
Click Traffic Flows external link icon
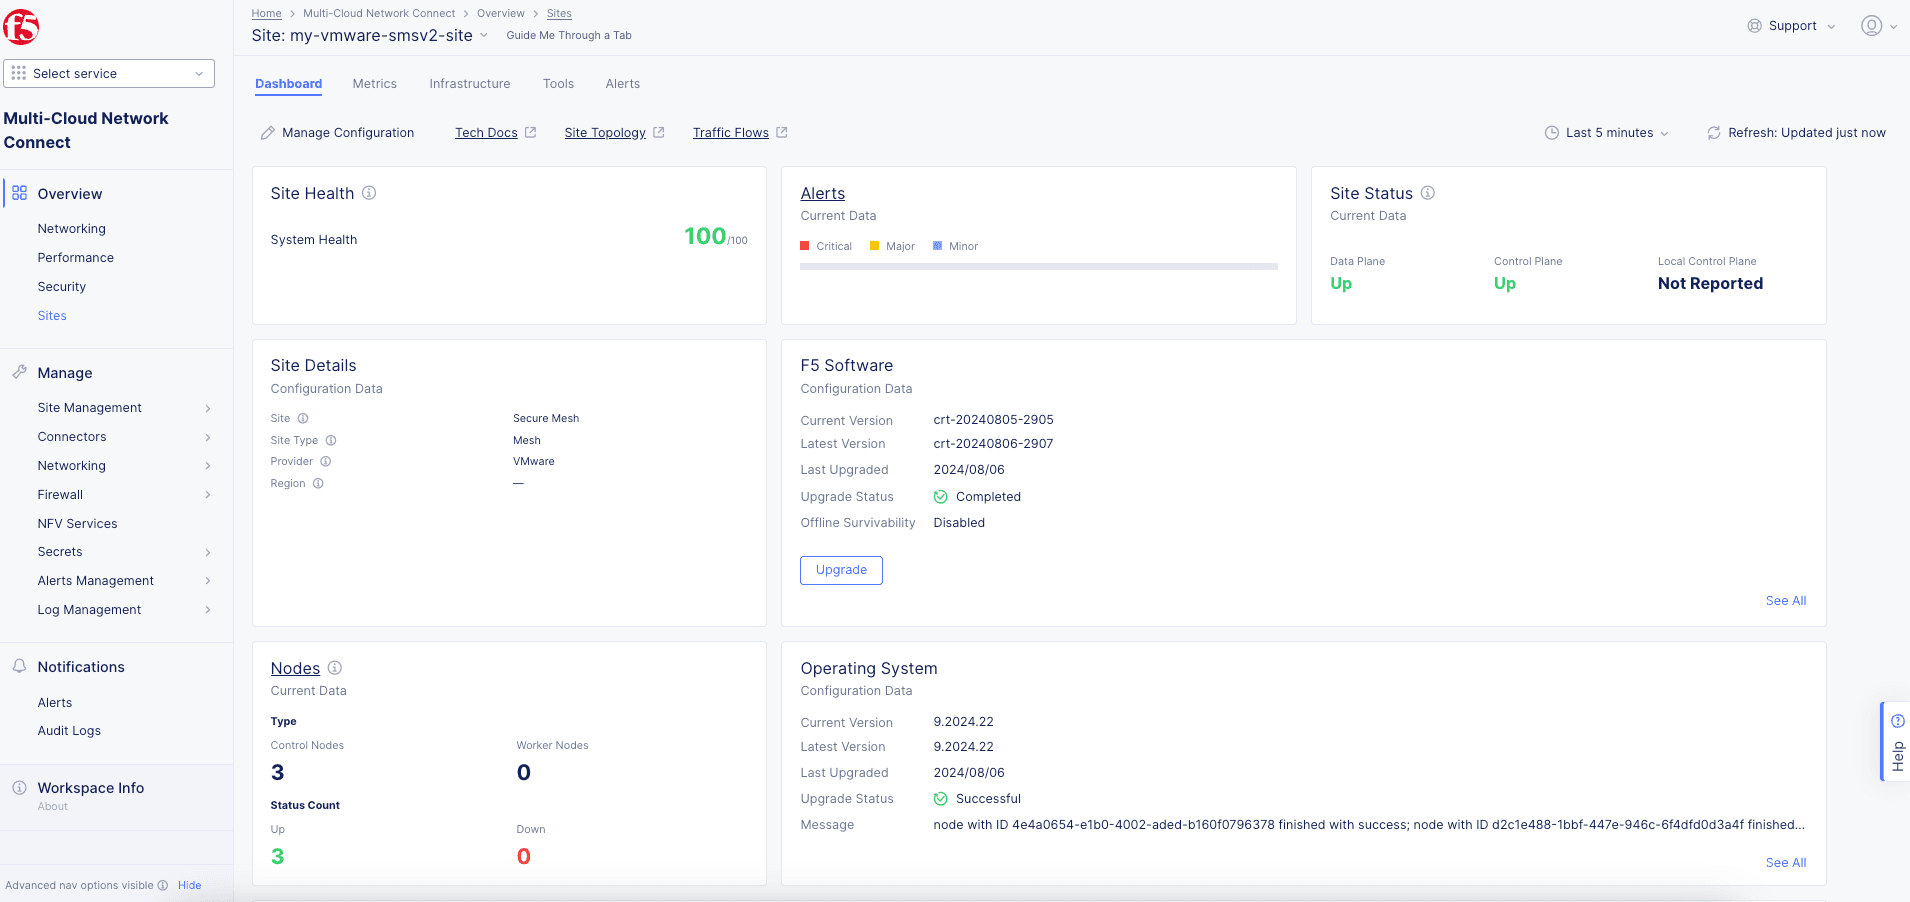pos(782,132)
